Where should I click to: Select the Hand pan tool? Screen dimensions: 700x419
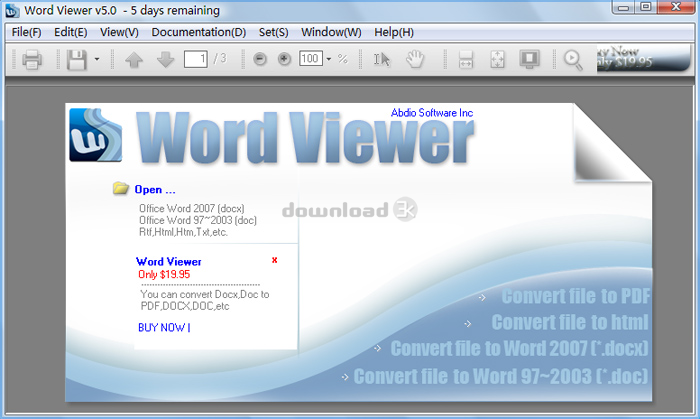point(415,59)
